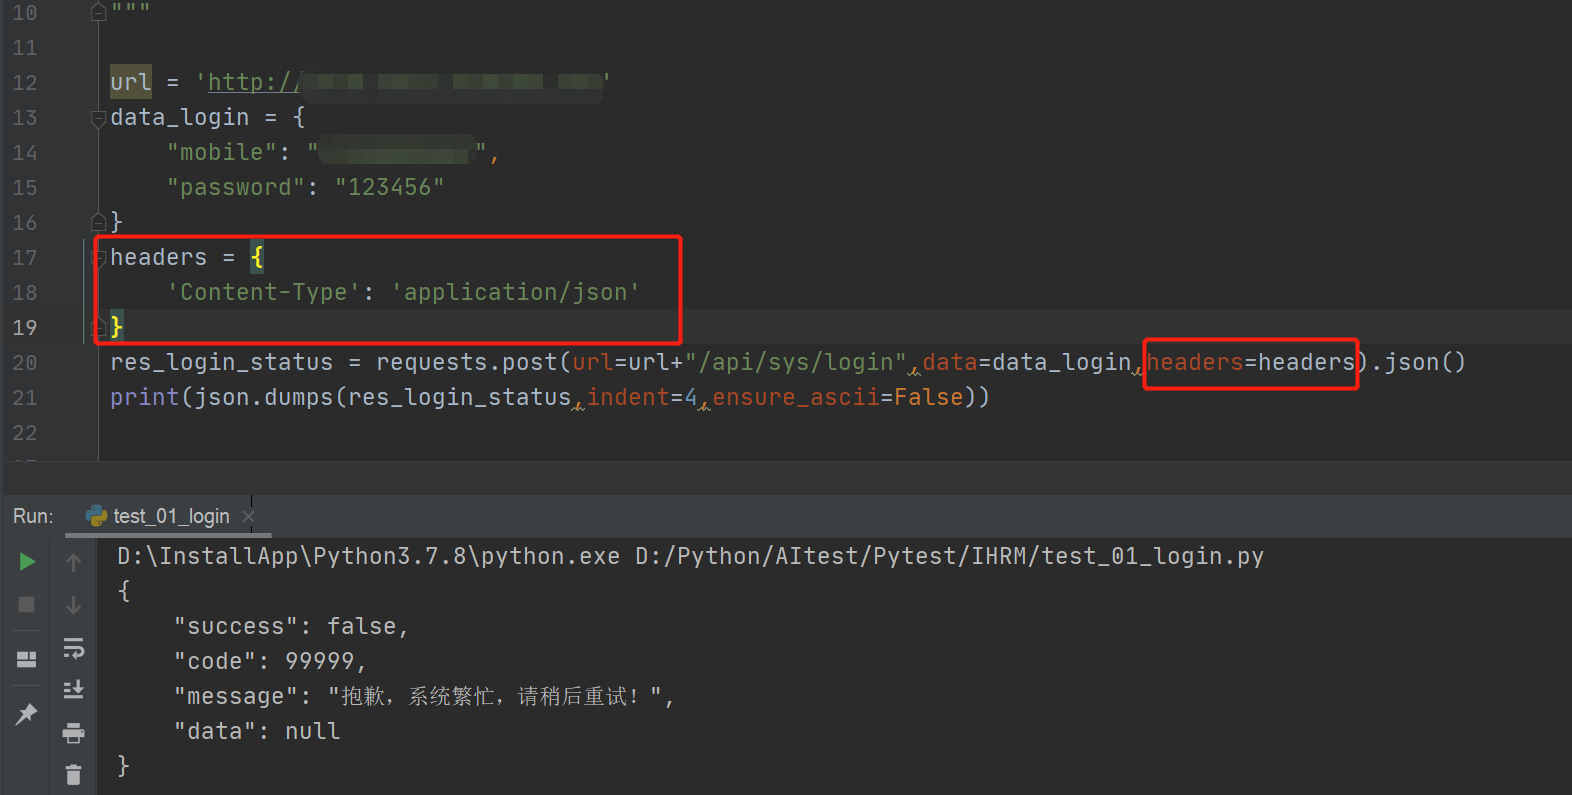Clear the console with the trash icon
This screenshot has width=1572, height=795.
pos(73,775)
